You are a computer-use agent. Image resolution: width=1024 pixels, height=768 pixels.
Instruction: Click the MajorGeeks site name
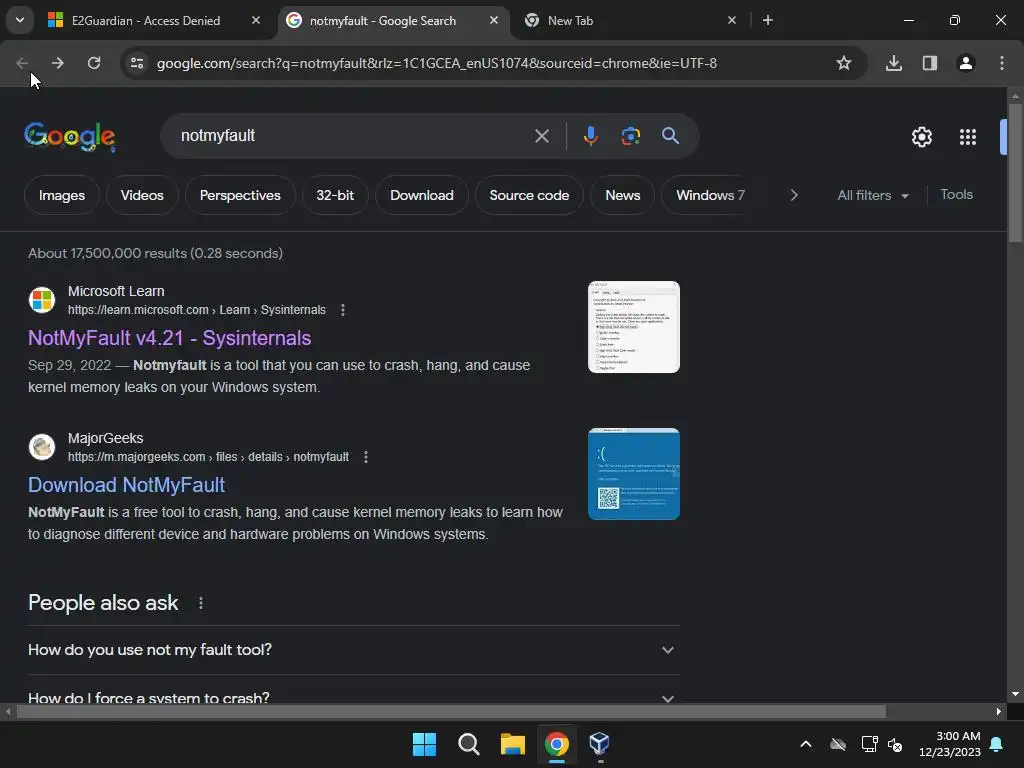105,438
